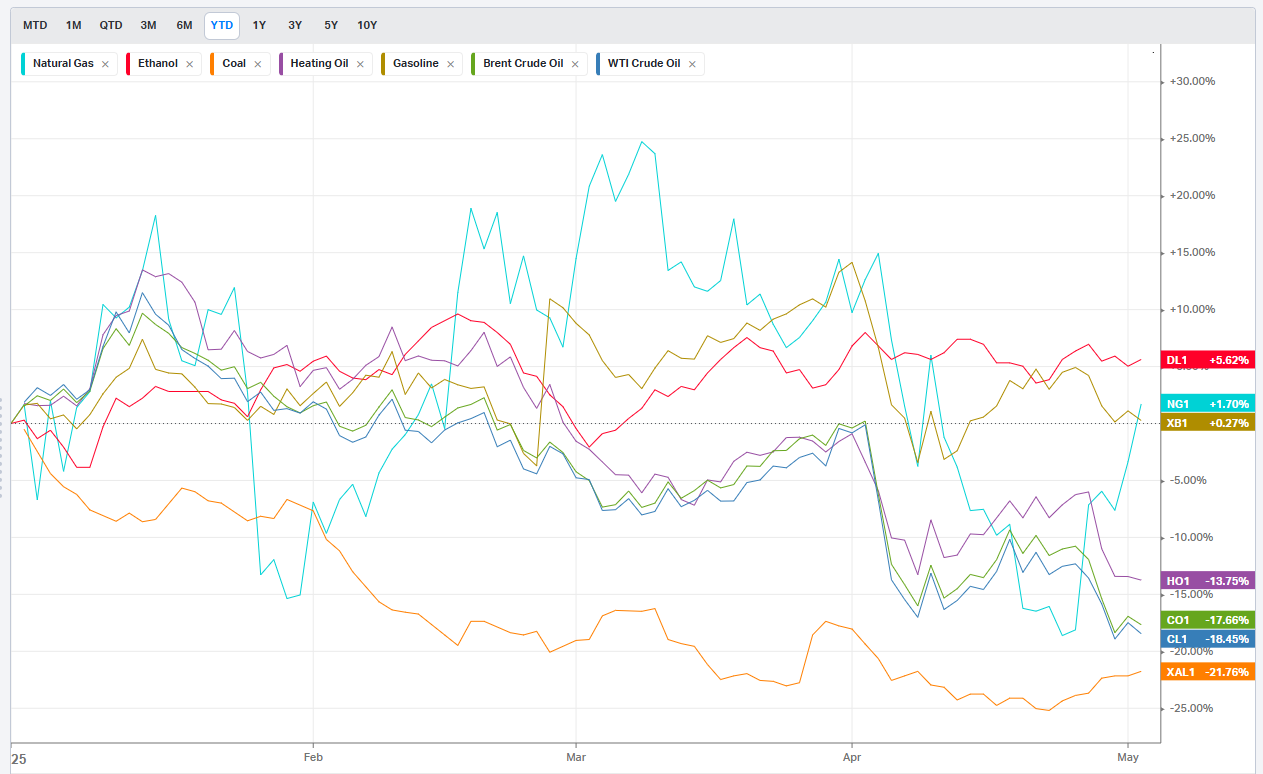1263x774 pixels.
Task: Remove Brent Crude Oil series with its x
Action: pos(575,64)
